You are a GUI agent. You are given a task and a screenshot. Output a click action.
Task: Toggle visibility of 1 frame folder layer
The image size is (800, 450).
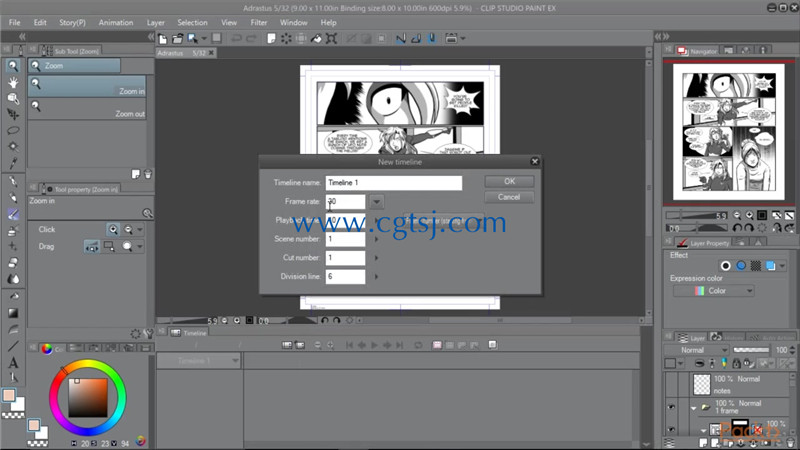click(671, 407)
